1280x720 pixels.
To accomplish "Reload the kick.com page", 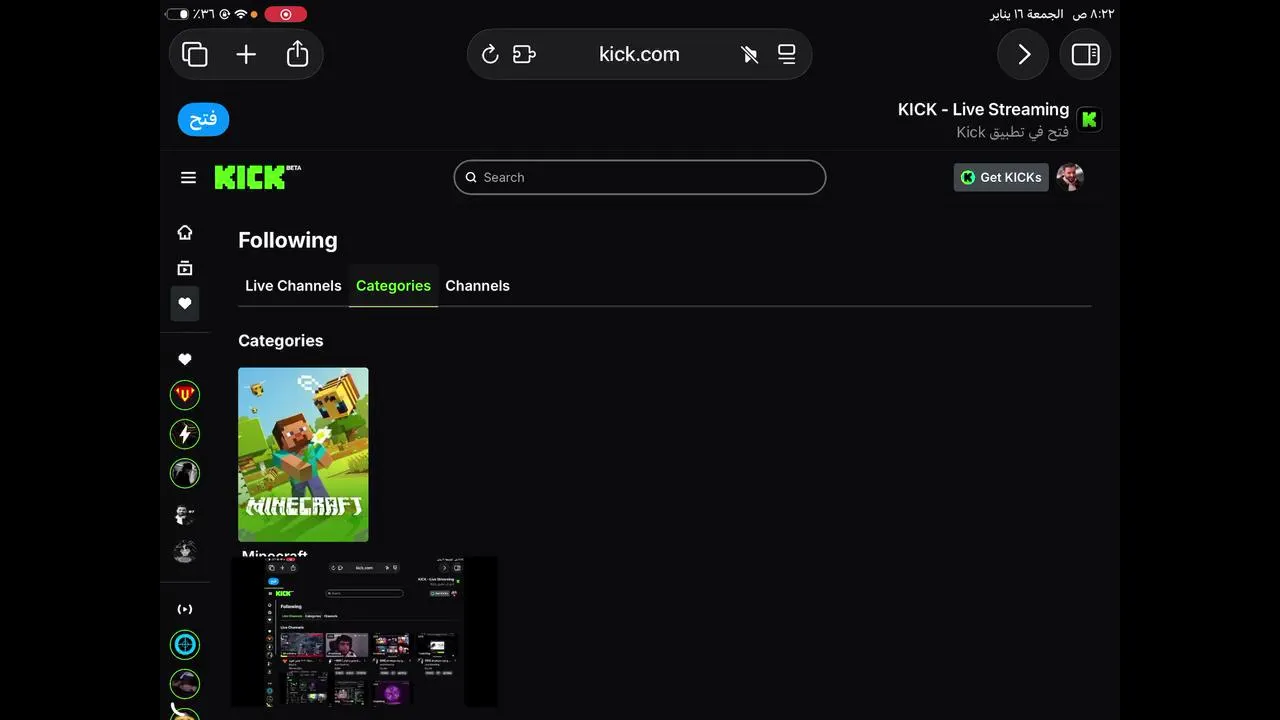I will point(490,54).
